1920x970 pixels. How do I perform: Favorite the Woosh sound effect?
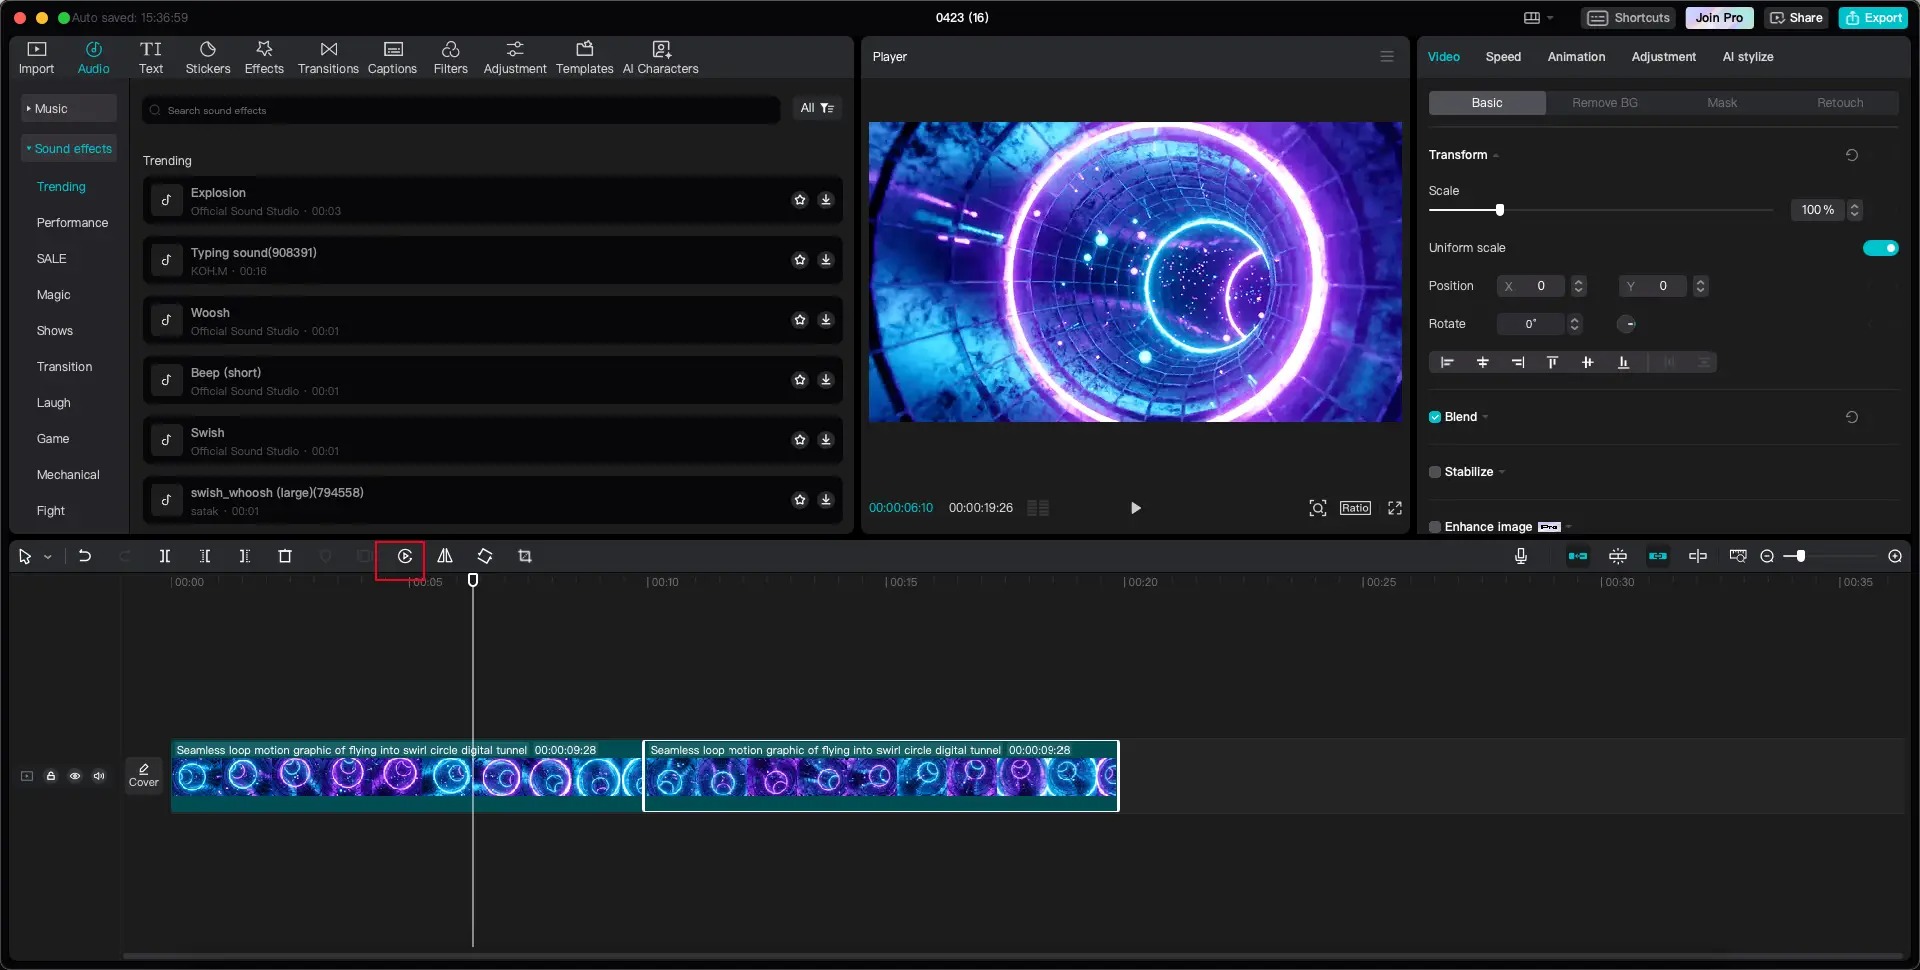(x=800, y=320)
